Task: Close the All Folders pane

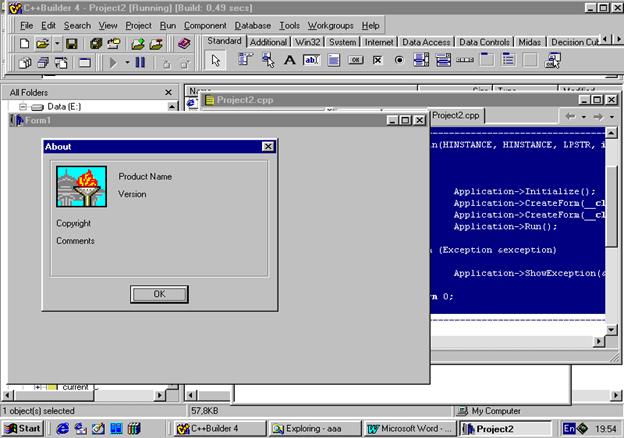Action: 168,92
